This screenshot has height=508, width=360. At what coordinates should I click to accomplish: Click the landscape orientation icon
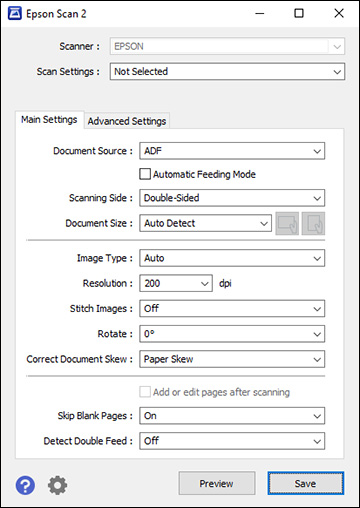click(287, 223)
